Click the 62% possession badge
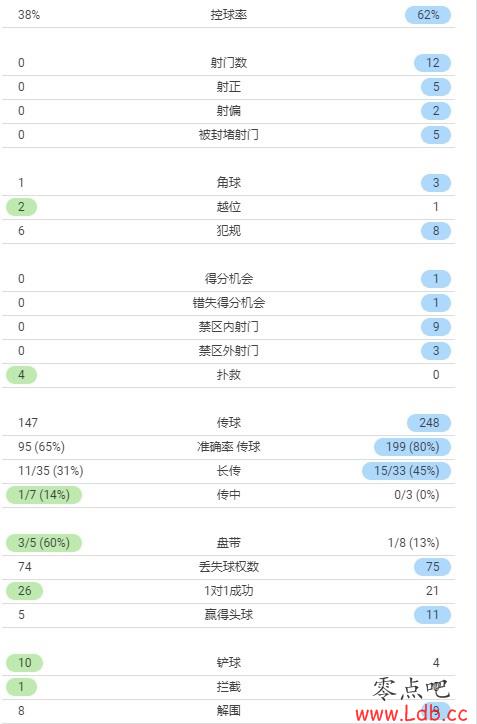 tap(428, 15)
